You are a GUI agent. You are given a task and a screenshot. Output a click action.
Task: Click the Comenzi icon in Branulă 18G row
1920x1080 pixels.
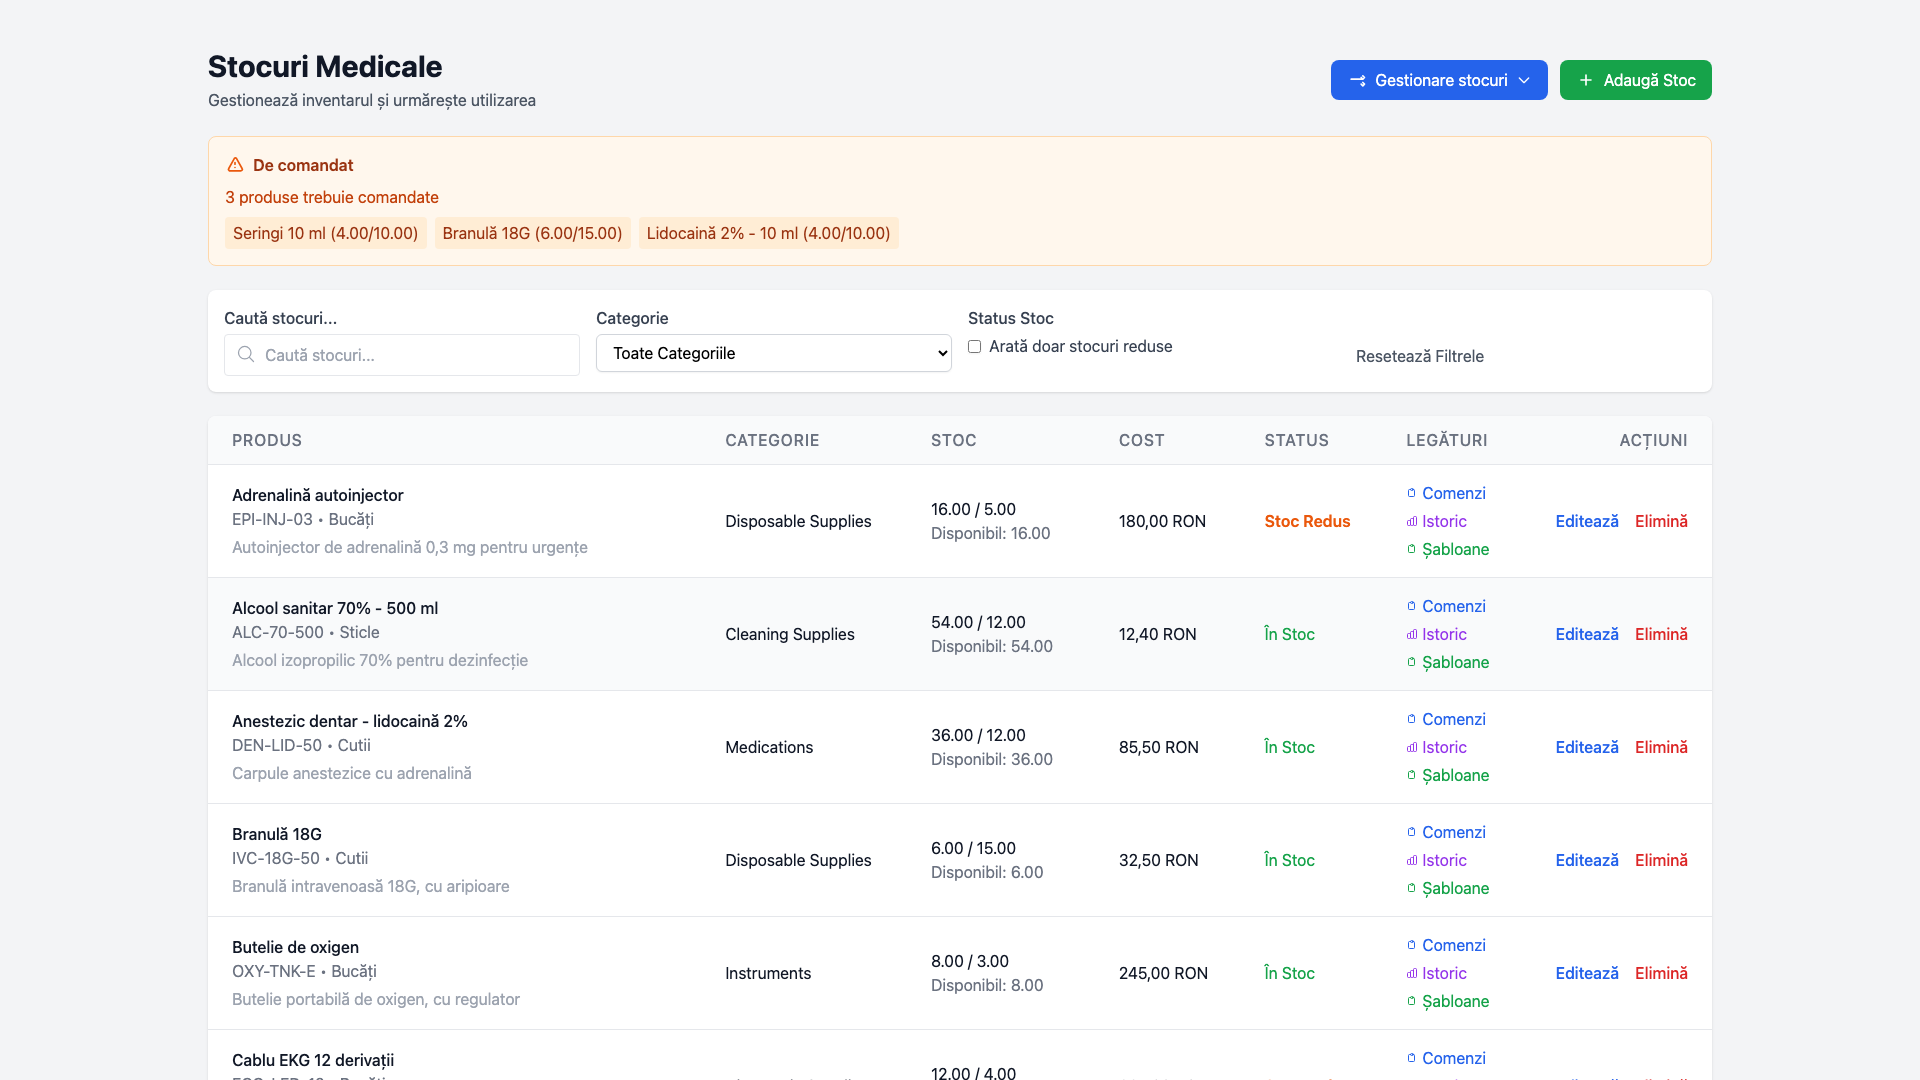[x=1412, y=832]
